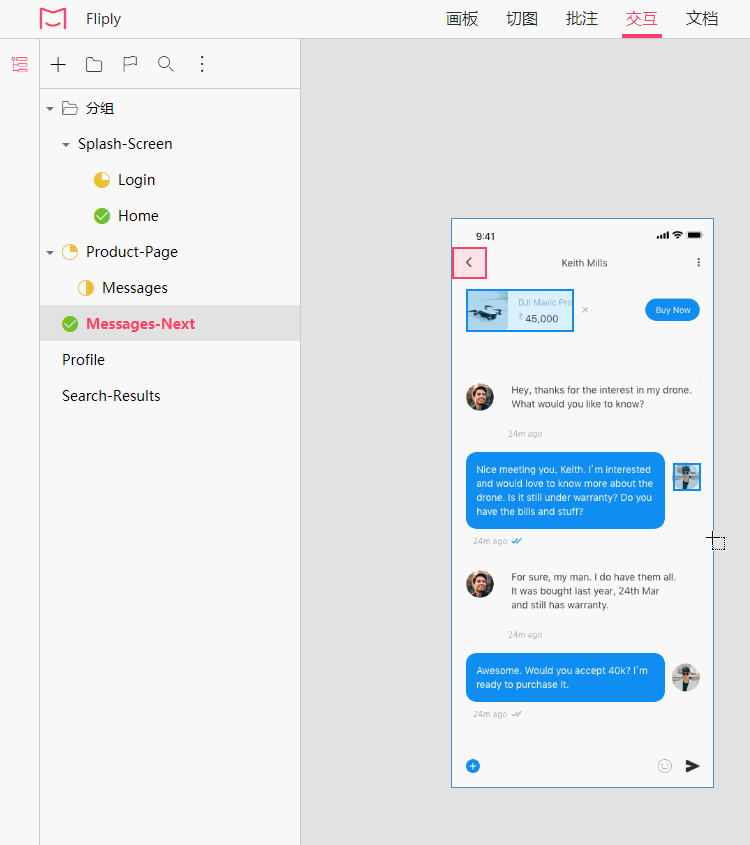Image resolution: width=750 pixels, height=845 pixels.
Task: Collapse the 分组 group
Action: click(50, 109)
